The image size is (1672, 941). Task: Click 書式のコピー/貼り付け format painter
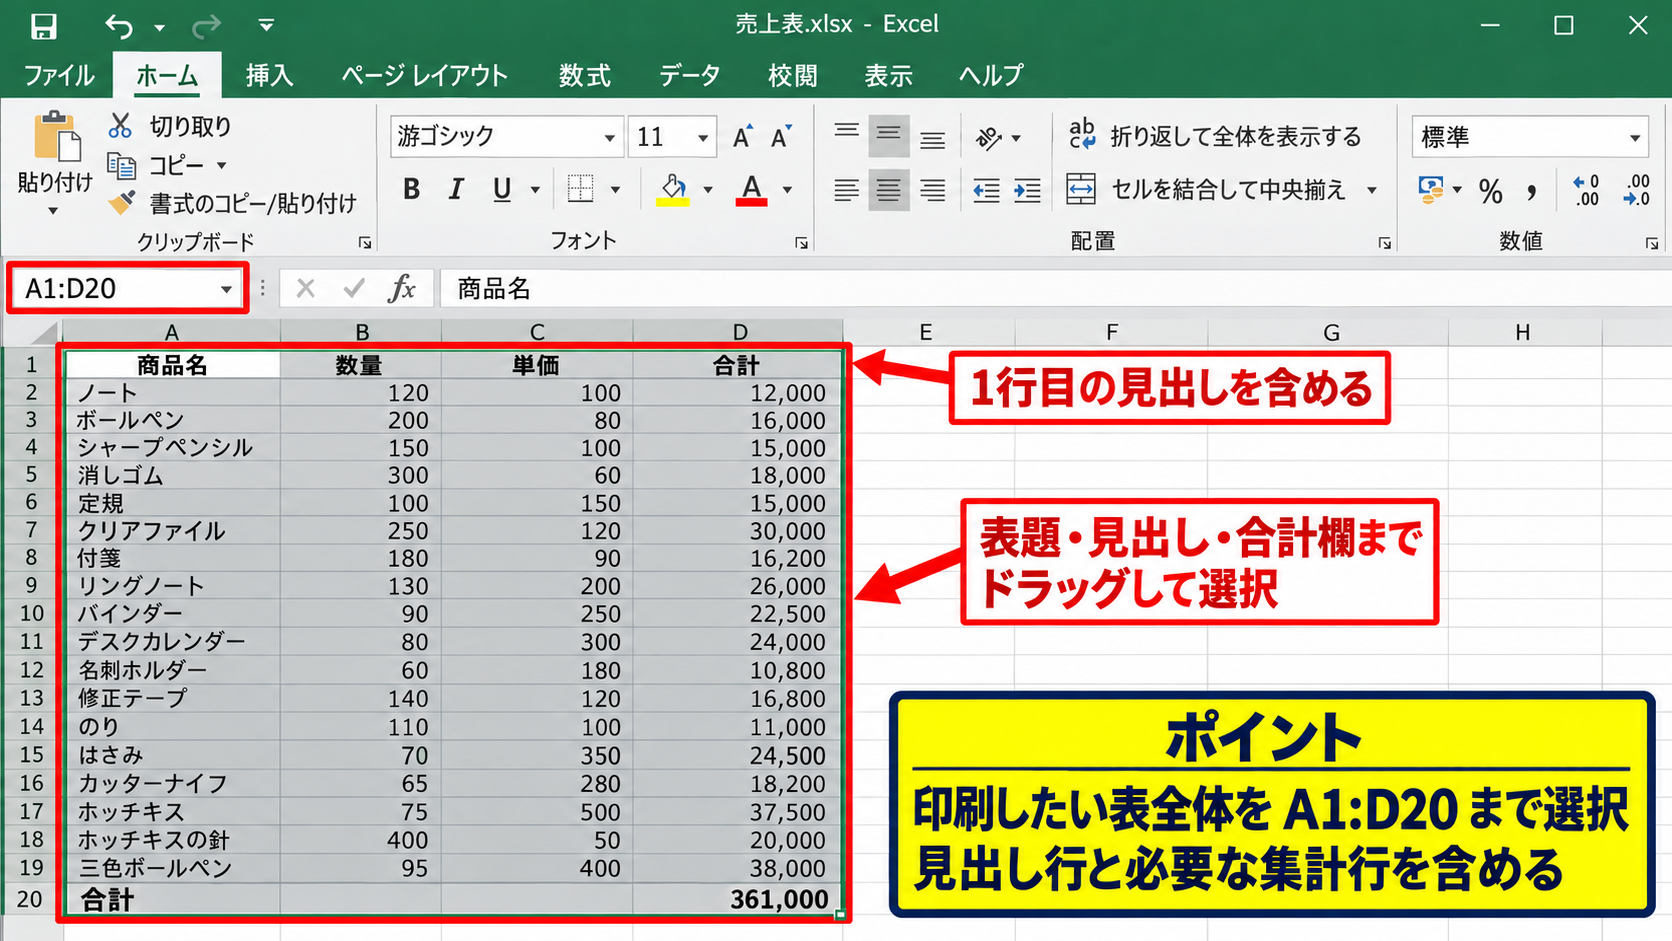pyautogui.click(x=232, y=203)
